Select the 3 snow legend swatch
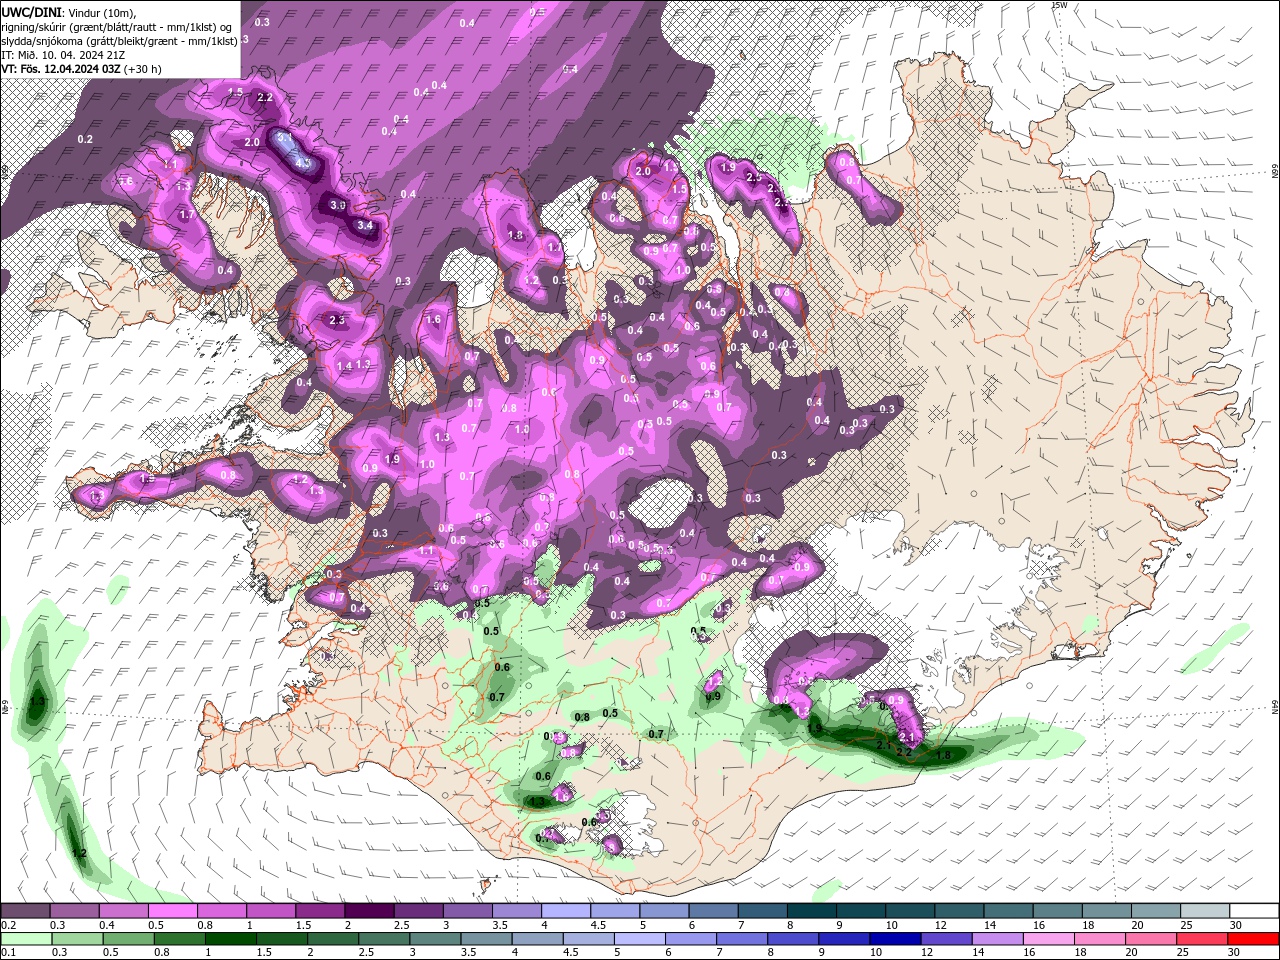This screenshot has width=1280, height=960. coord(466,911)
